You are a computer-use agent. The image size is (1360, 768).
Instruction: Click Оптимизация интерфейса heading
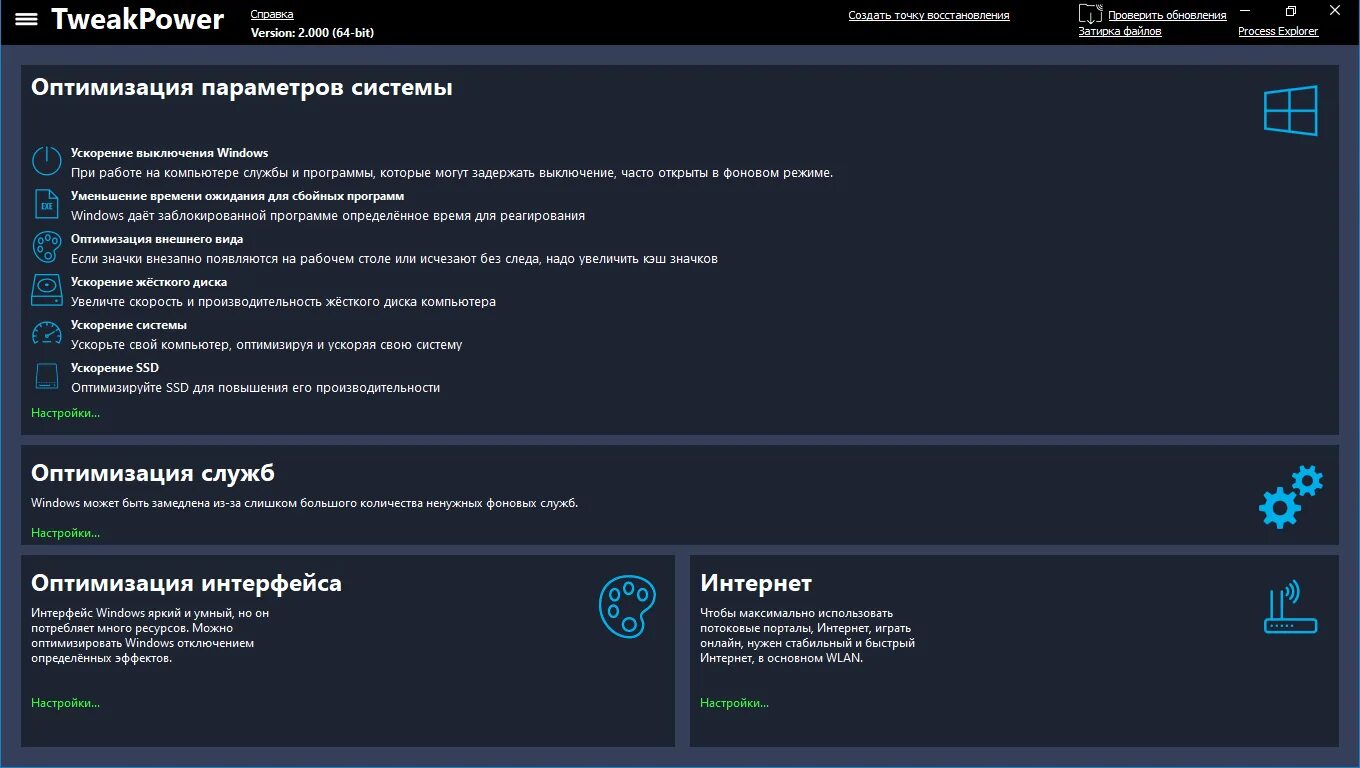tap(186, 583)
